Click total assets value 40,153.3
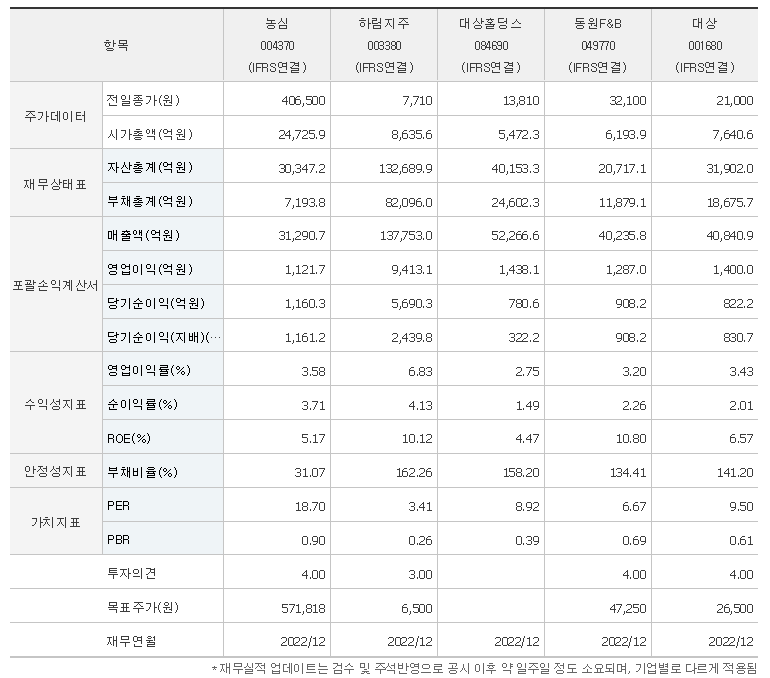This screenshot has width=770, height=678. coord(515,168)
